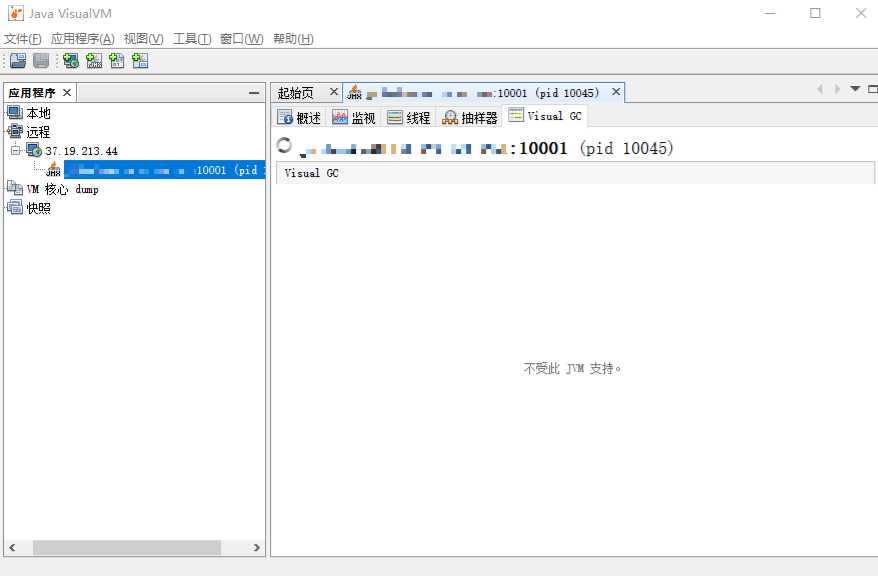Viewport: 878px width, 576px height.
Task: Open the 抽样器 subtab
Action: coord(470,117)
